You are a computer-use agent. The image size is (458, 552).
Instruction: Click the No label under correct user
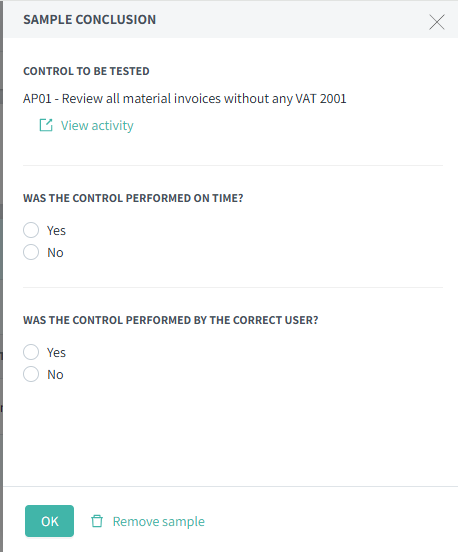click(55, 375)
